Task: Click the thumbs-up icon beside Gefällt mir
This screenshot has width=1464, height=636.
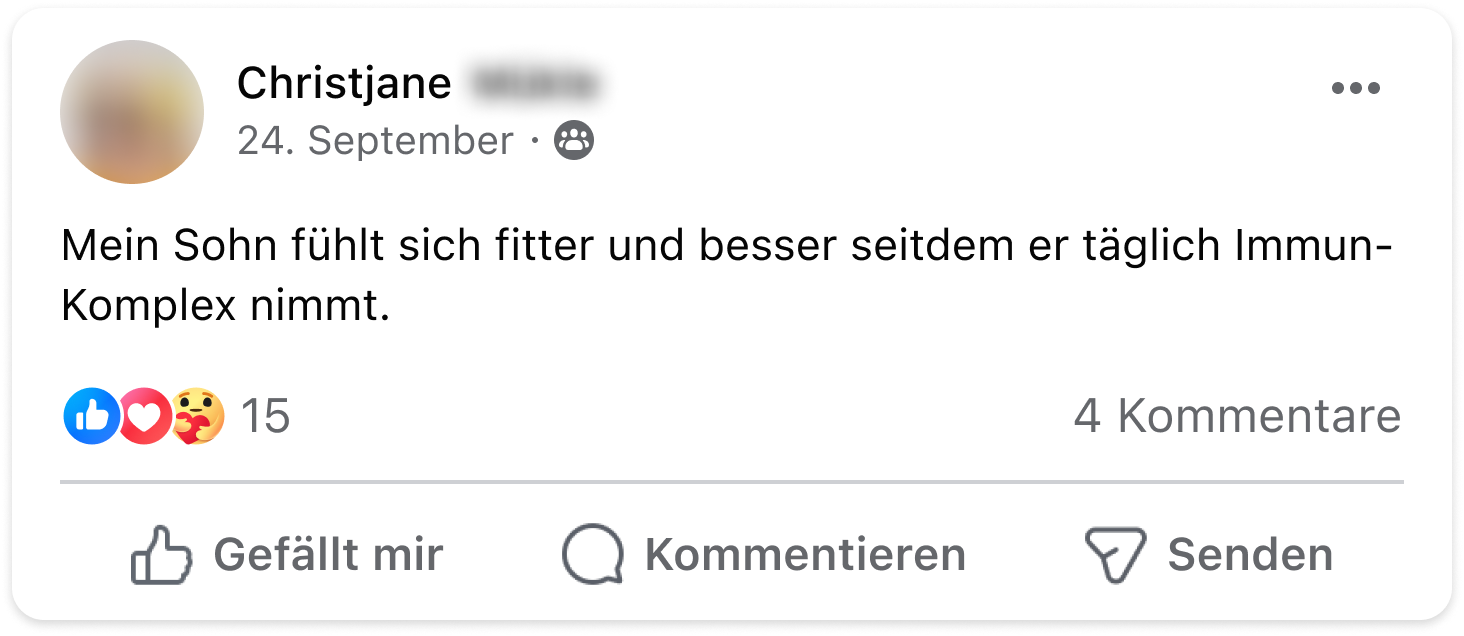Action: [x=160, y=556]
